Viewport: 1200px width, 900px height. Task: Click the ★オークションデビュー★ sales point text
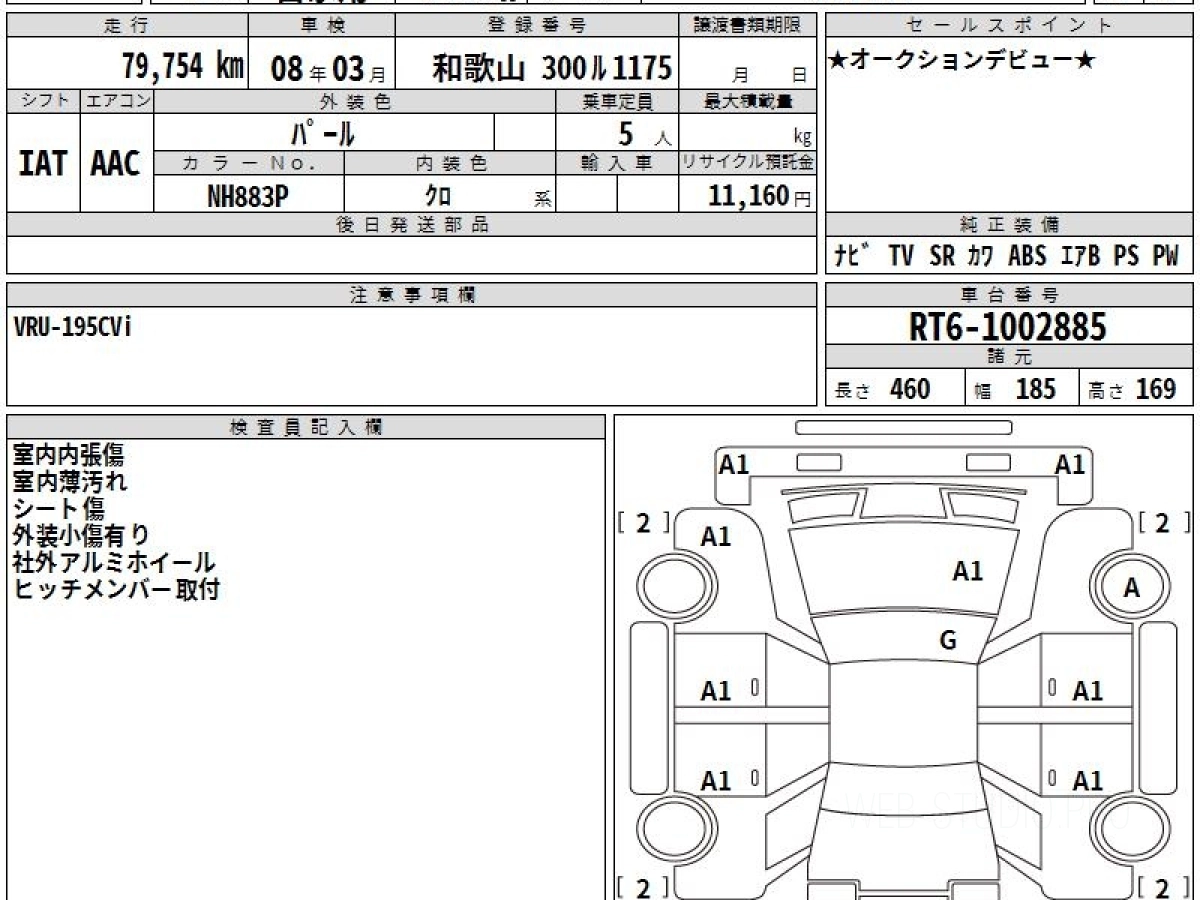963,62
